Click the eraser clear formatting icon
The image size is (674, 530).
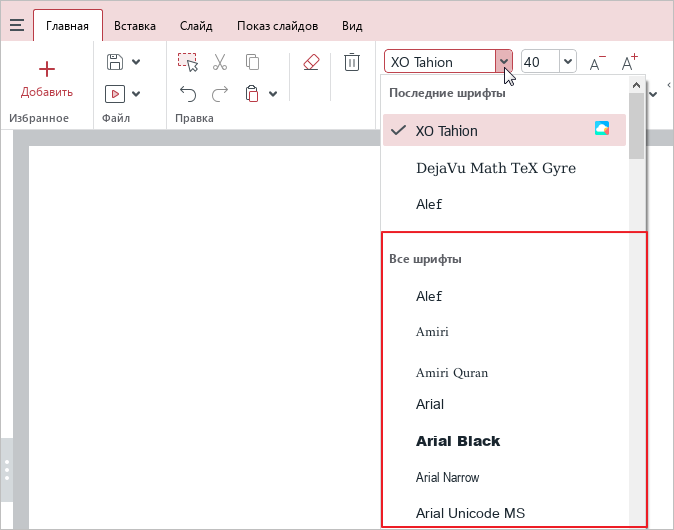(310, 62)
